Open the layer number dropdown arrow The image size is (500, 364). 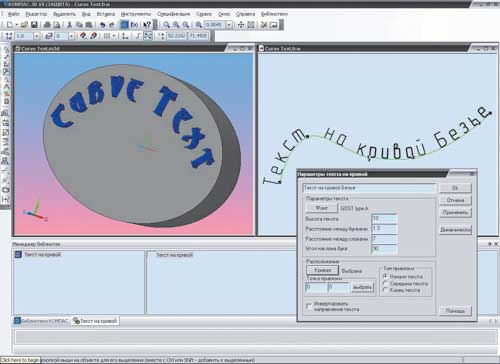click(x=71, y=35)
